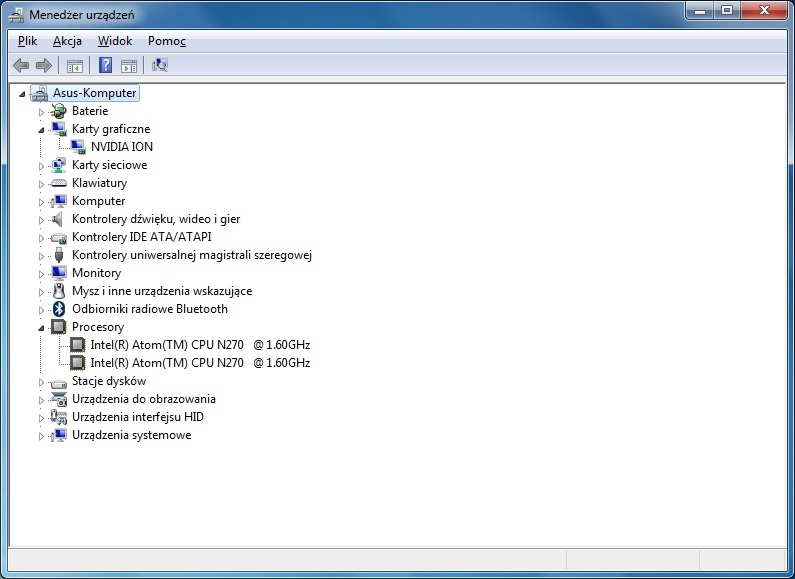Select the Odbiorniki radiowe Bluetooth label
This screenshot has height=579, width=795.
point(150,309)
